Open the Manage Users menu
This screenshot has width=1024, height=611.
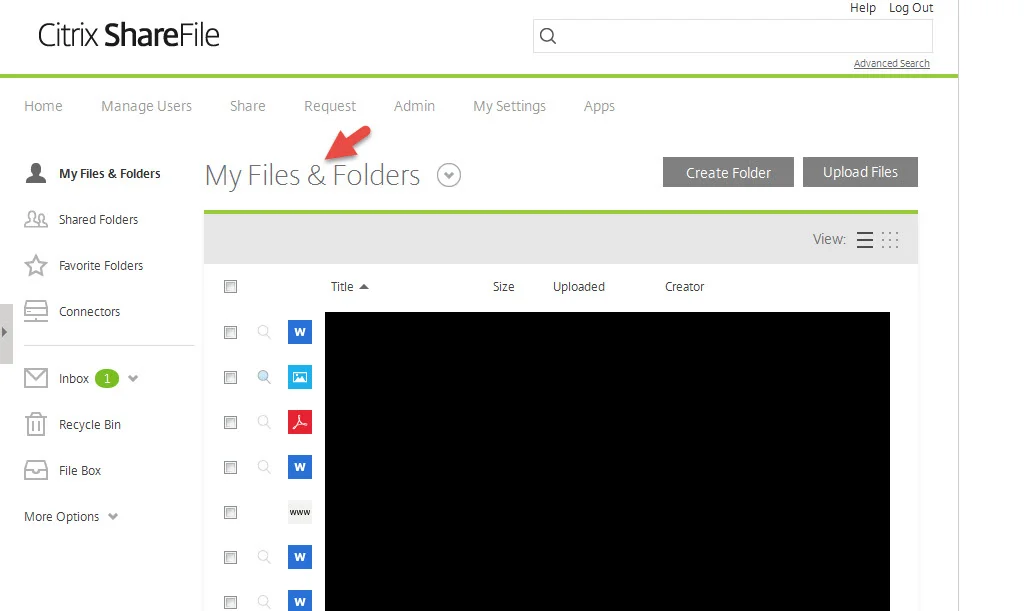(x=146, y=106)
